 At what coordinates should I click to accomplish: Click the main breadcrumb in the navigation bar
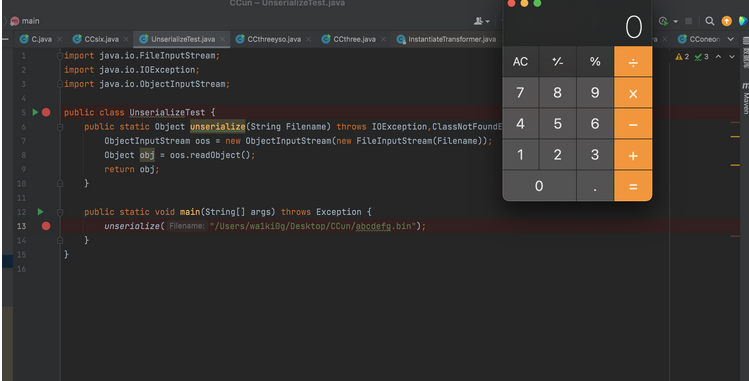click(25, 21)
